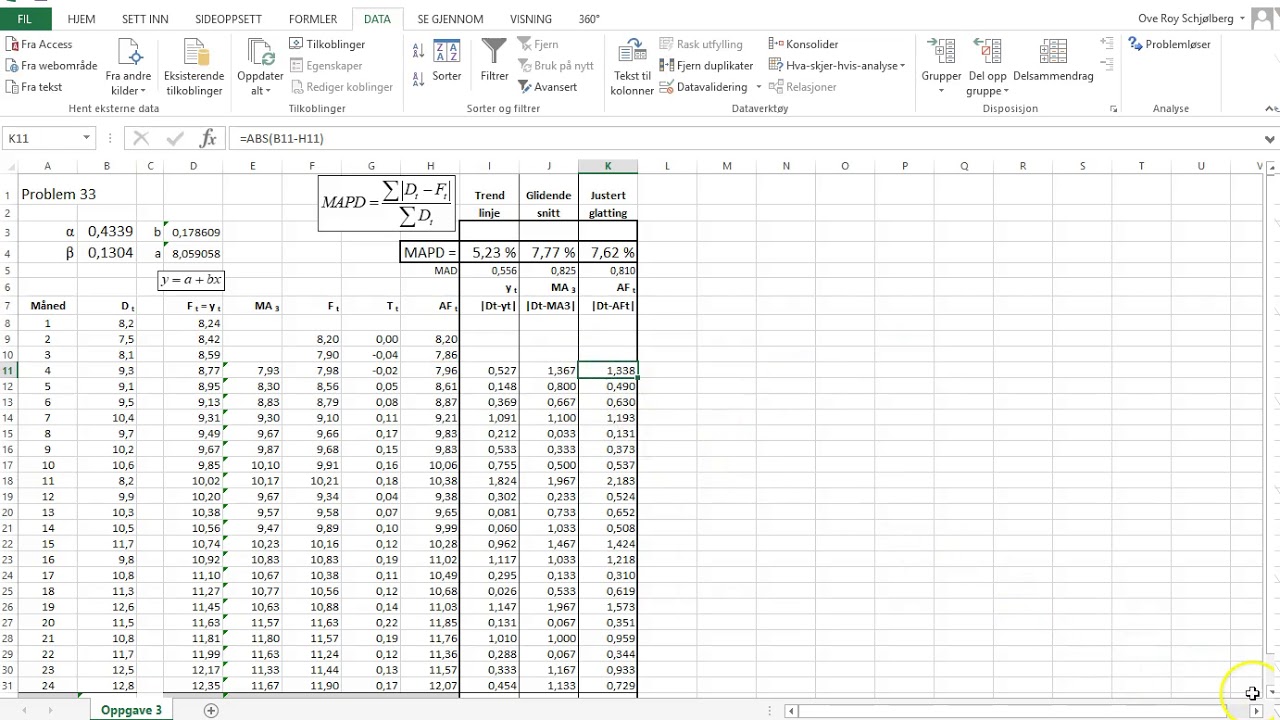Import from text file via Fra tekst

click(x=34, y=87)
